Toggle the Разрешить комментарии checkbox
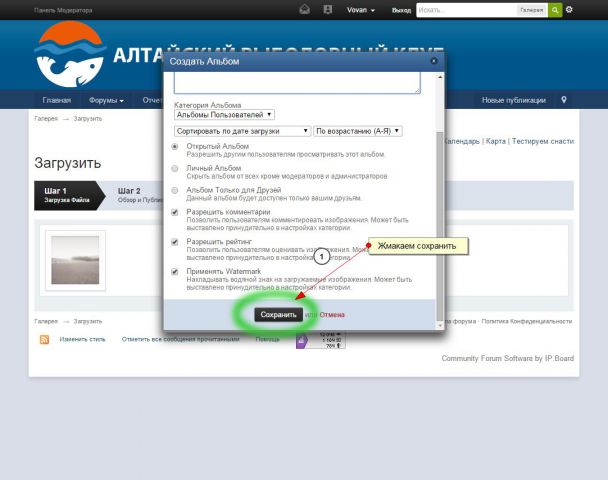This screenshot has height=480, width=608. coord(176,212)
